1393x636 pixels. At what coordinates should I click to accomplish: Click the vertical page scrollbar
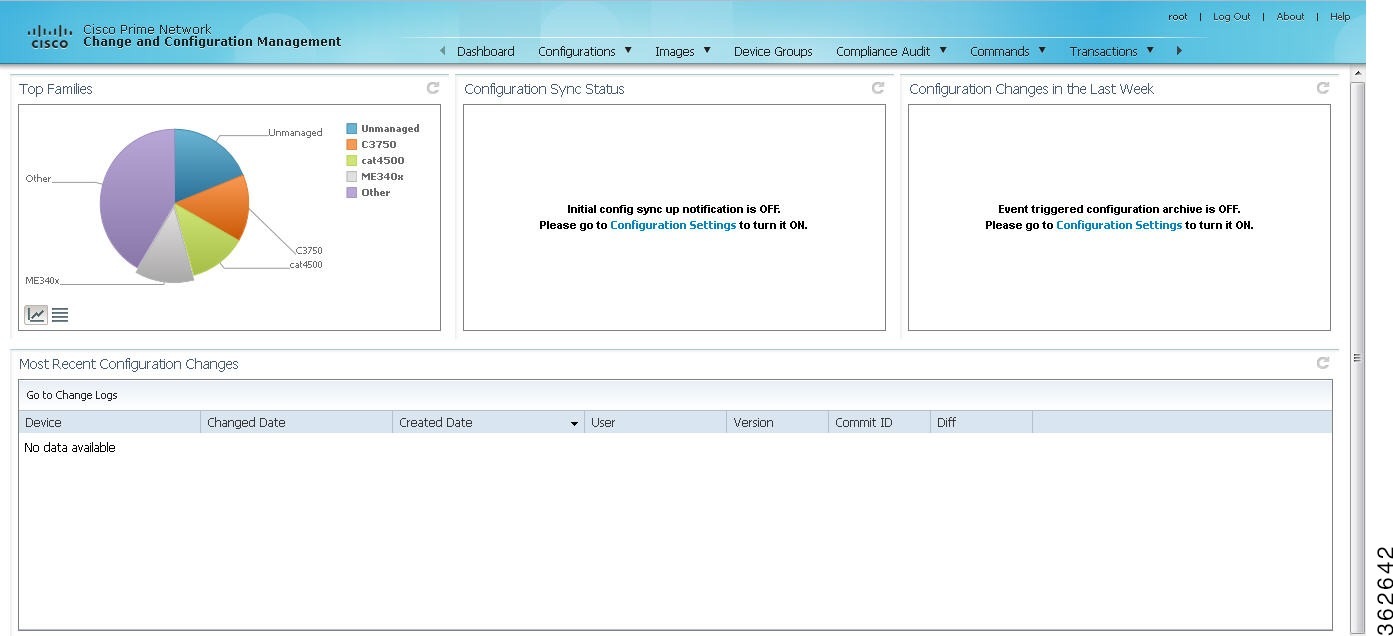pos(1358,357)
